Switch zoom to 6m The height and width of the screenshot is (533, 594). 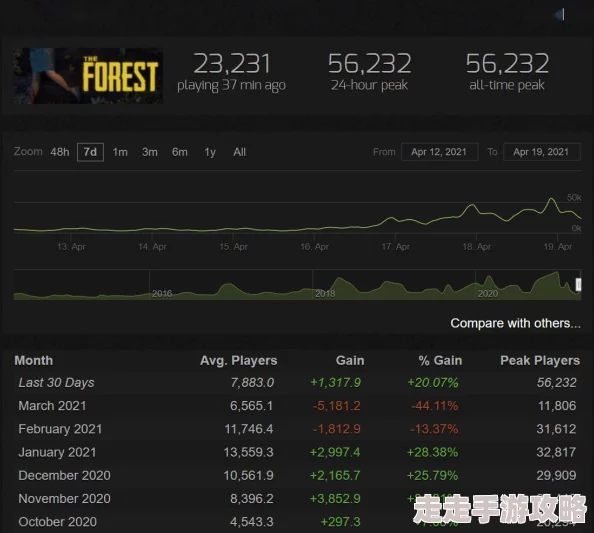[180, 152]
